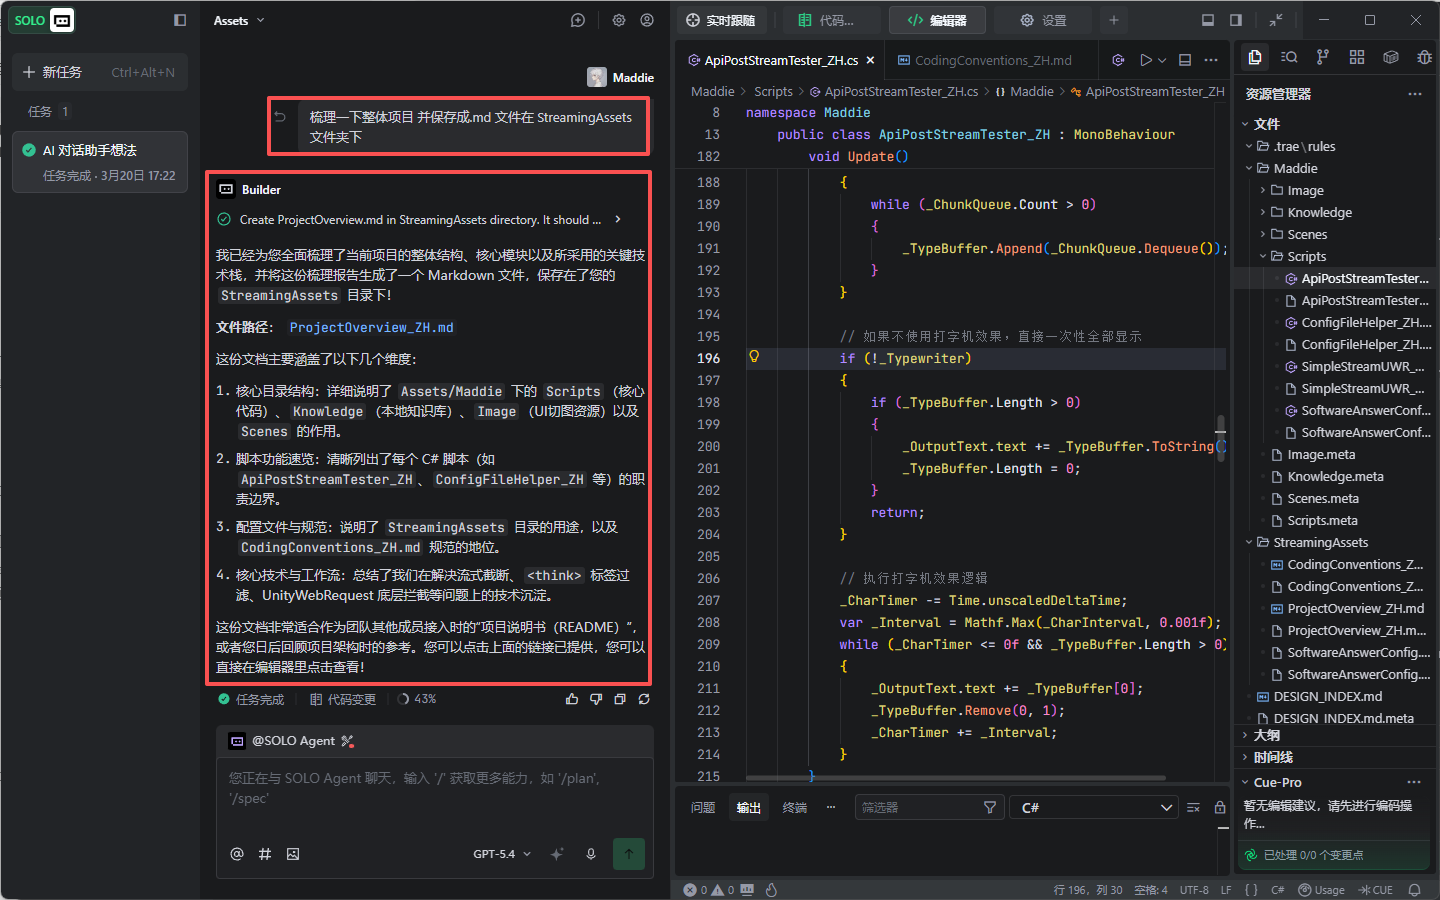Viewport: 1440px width, 900px height.
Task: Copy the Builder response
Action: (620, 699)
